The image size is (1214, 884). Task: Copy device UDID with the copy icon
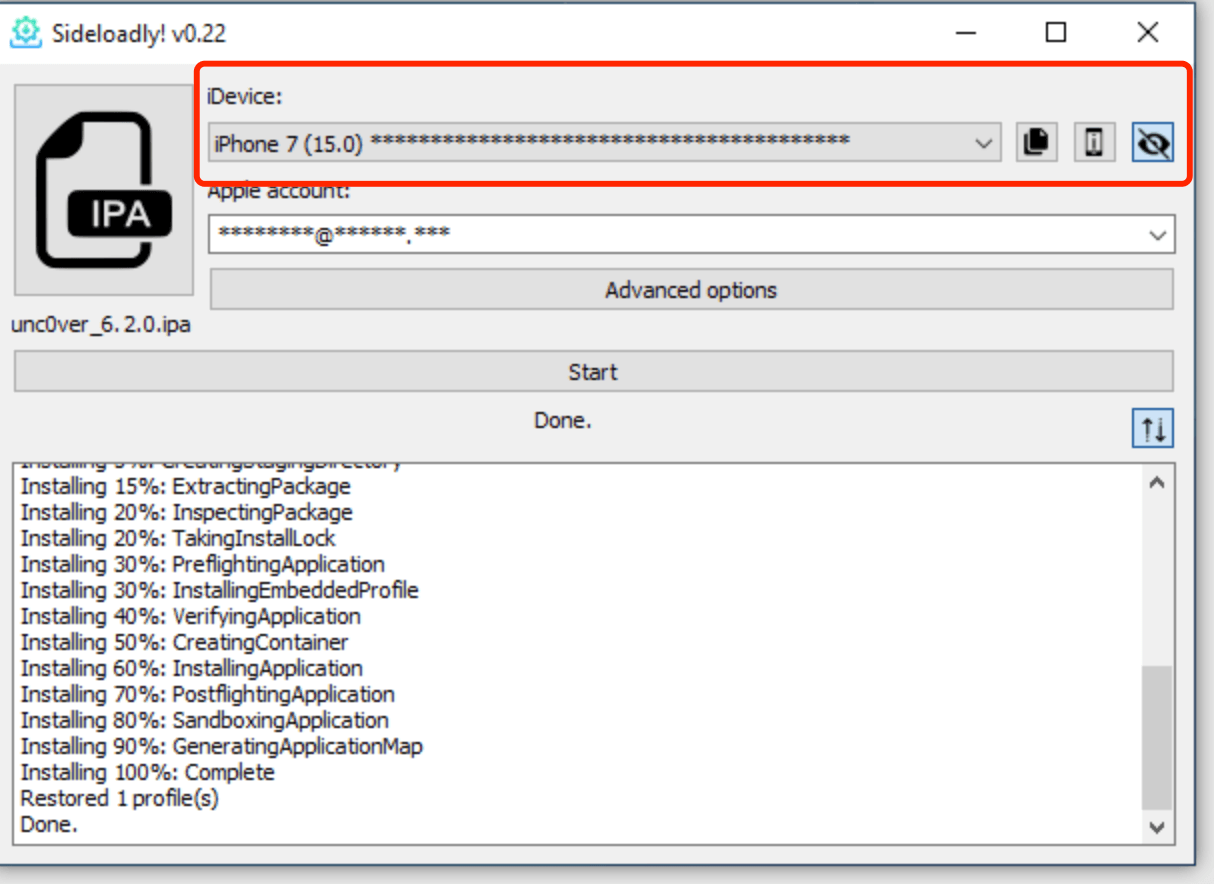tap(1037, 143)
